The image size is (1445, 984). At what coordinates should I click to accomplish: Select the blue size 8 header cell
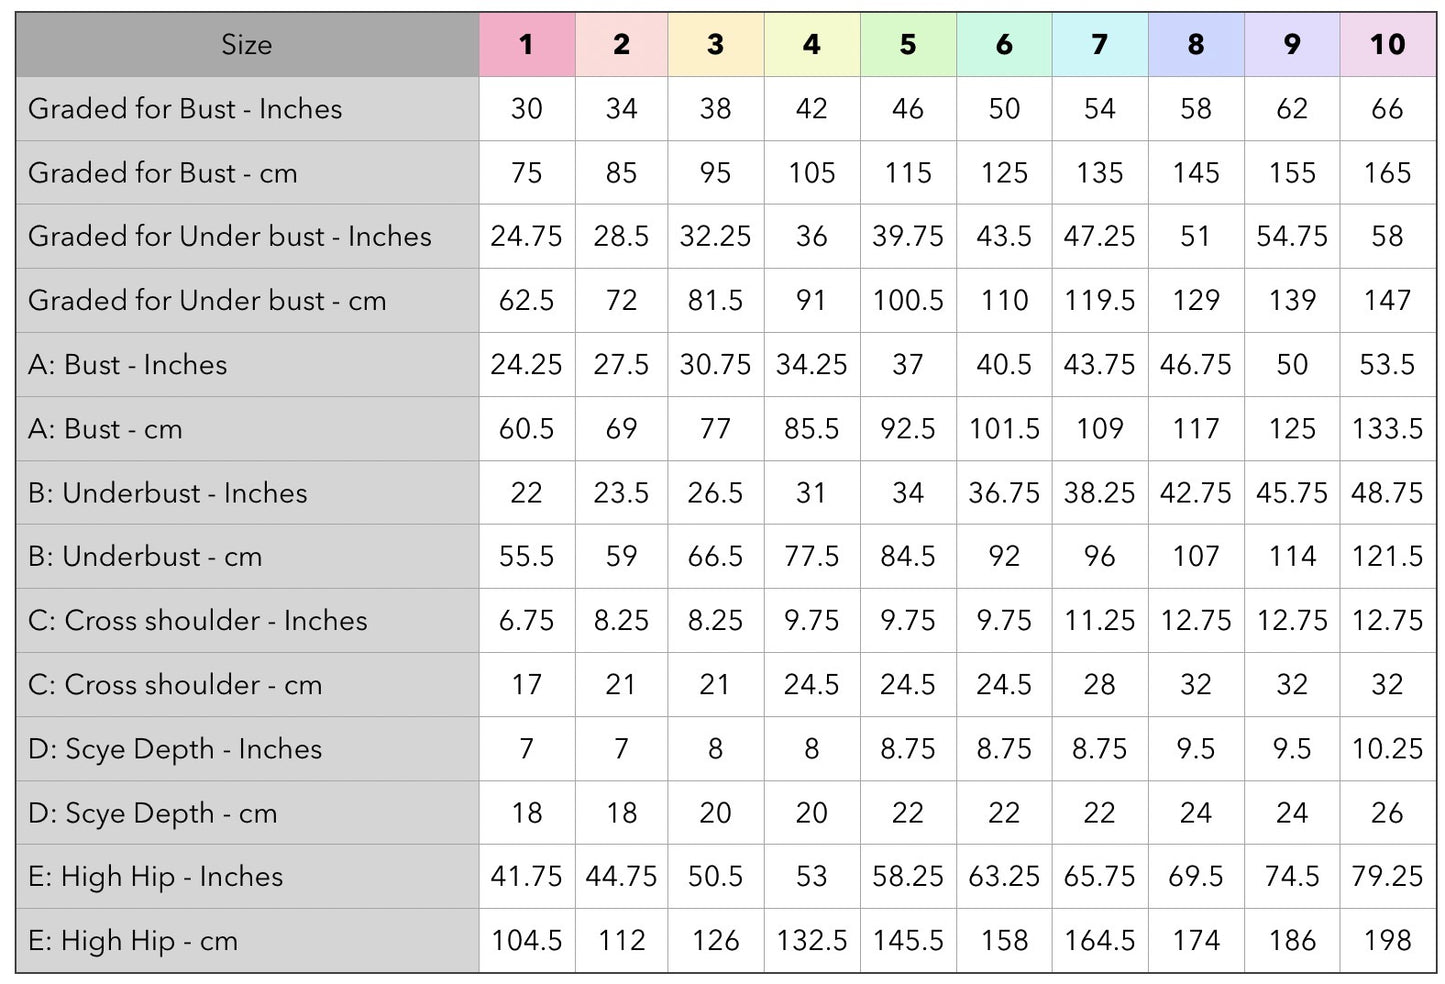coord(1196,45)
